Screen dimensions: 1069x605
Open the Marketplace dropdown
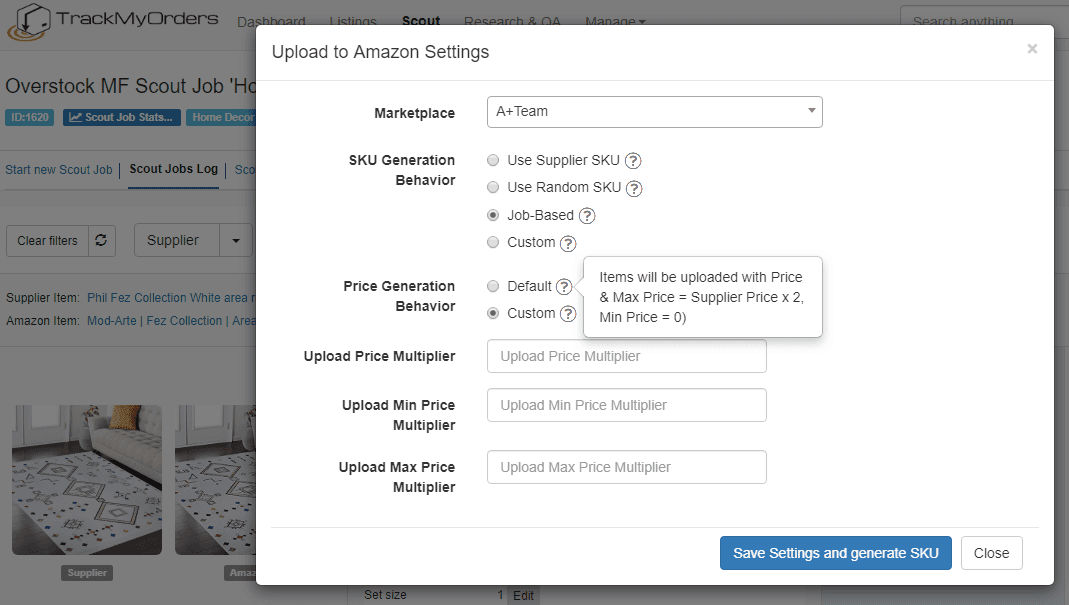(x=654, y=111)
